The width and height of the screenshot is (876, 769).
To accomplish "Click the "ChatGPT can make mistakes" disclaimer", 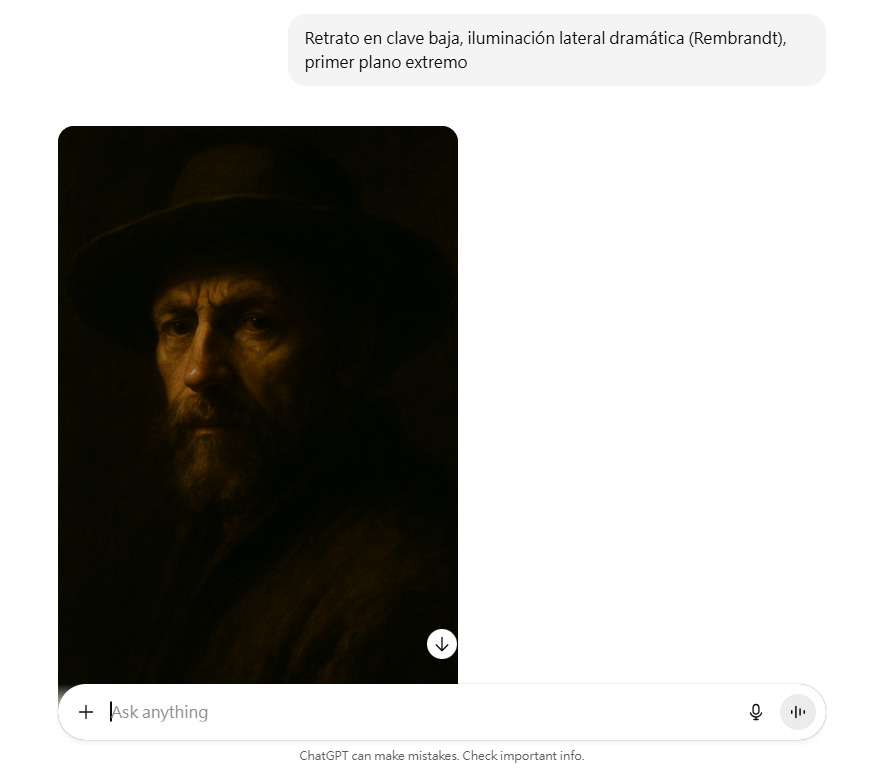I will coord(378,756).
